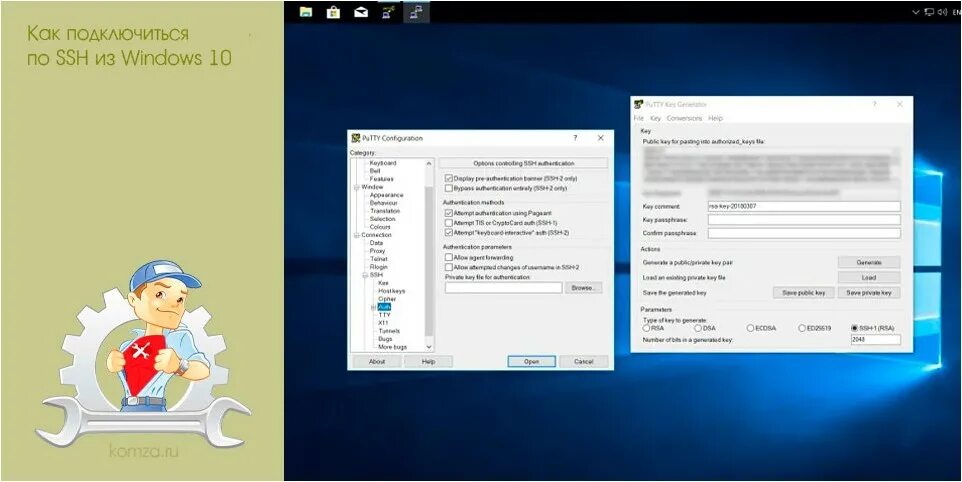Click the Load button
This screenshot has height=482, width=962.
point(869,278)
